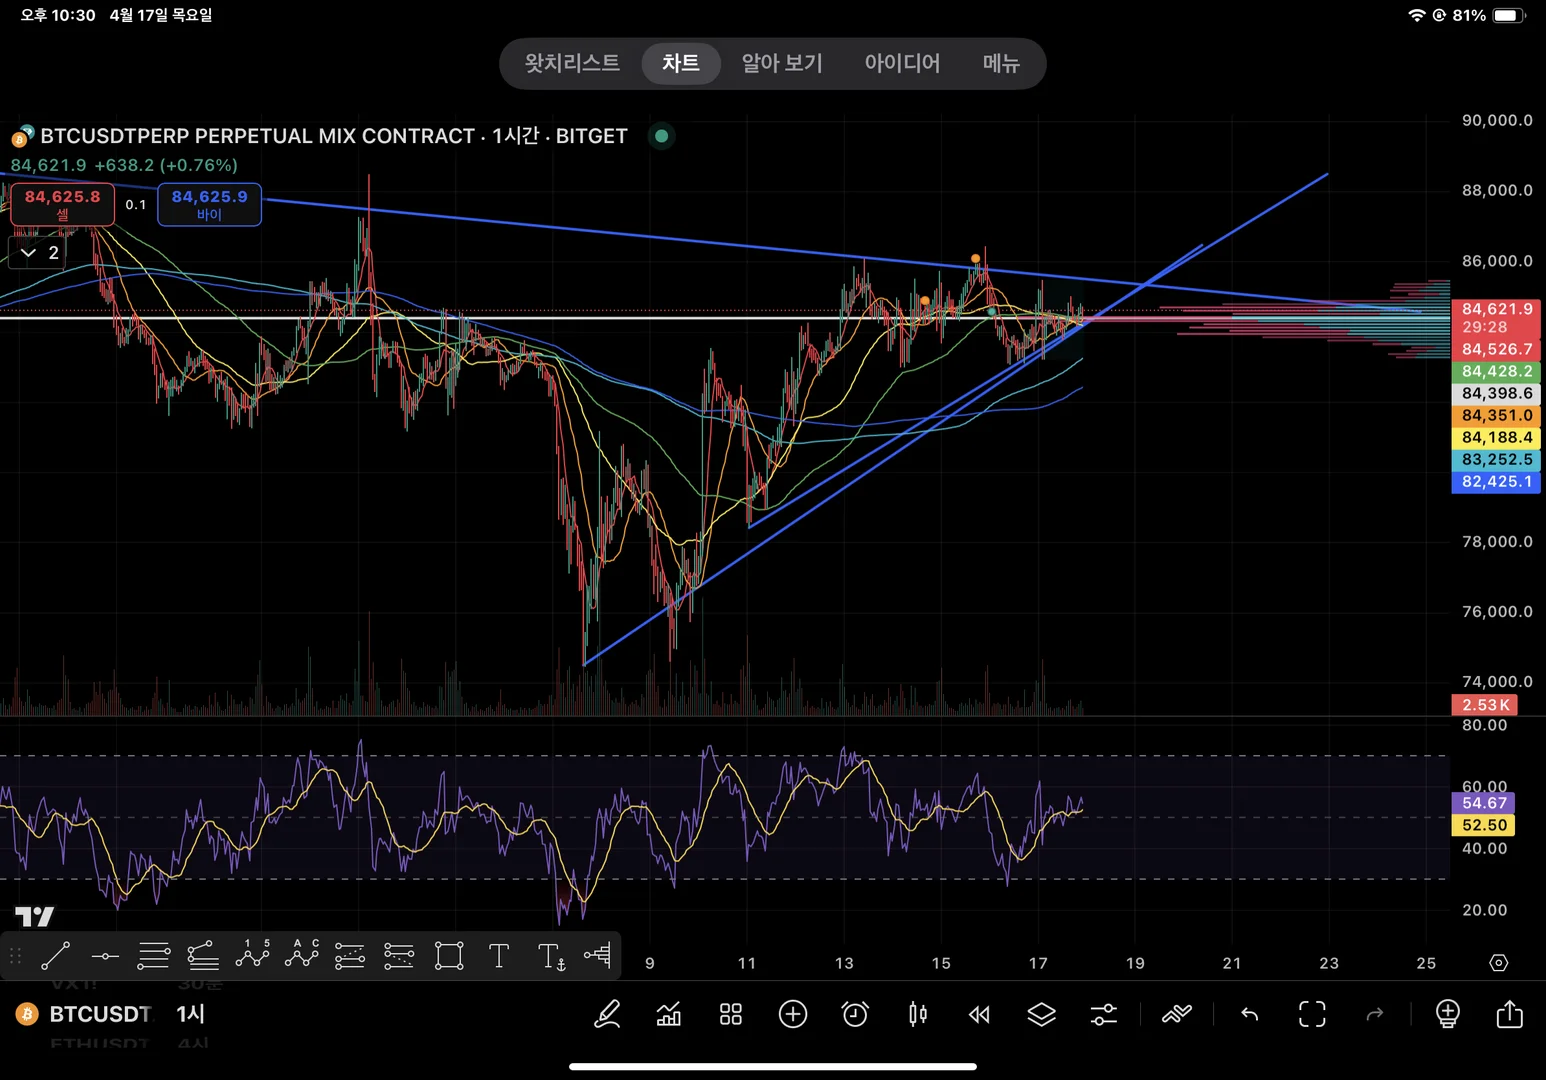The width and height of the screenshot is (1546, 1080).
Task: Tap the status bar clock 오후 10:30
Action: [x=58, y=15]
